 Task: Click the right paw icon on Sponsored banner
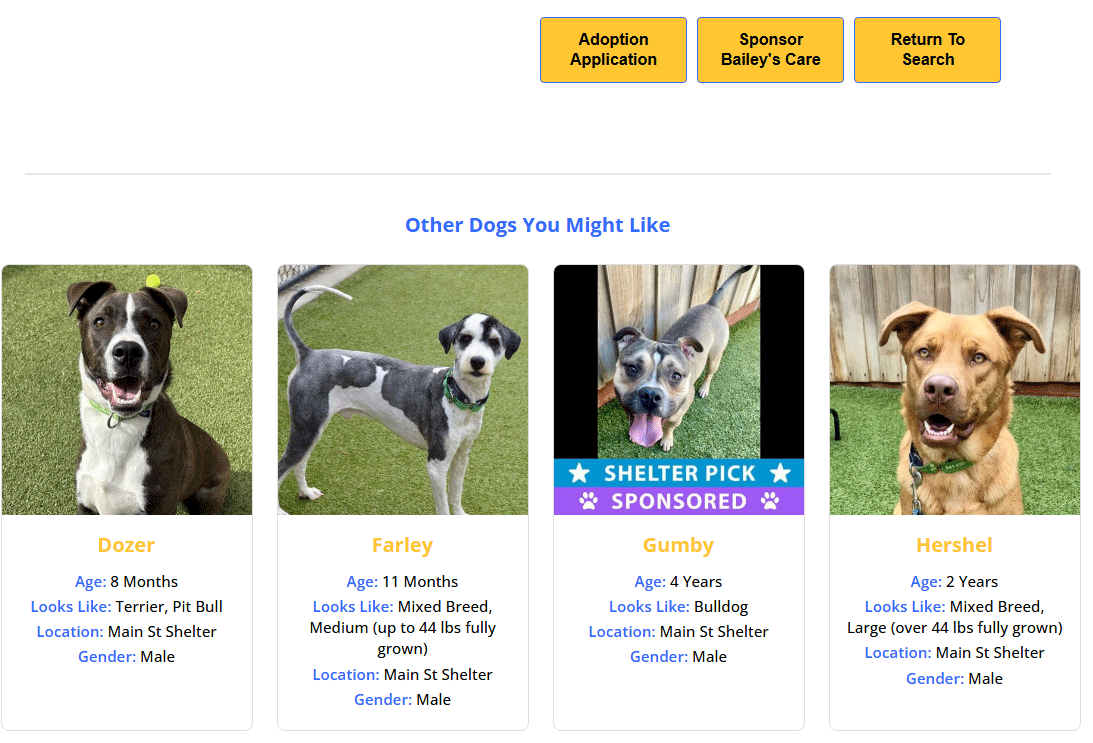770,501
